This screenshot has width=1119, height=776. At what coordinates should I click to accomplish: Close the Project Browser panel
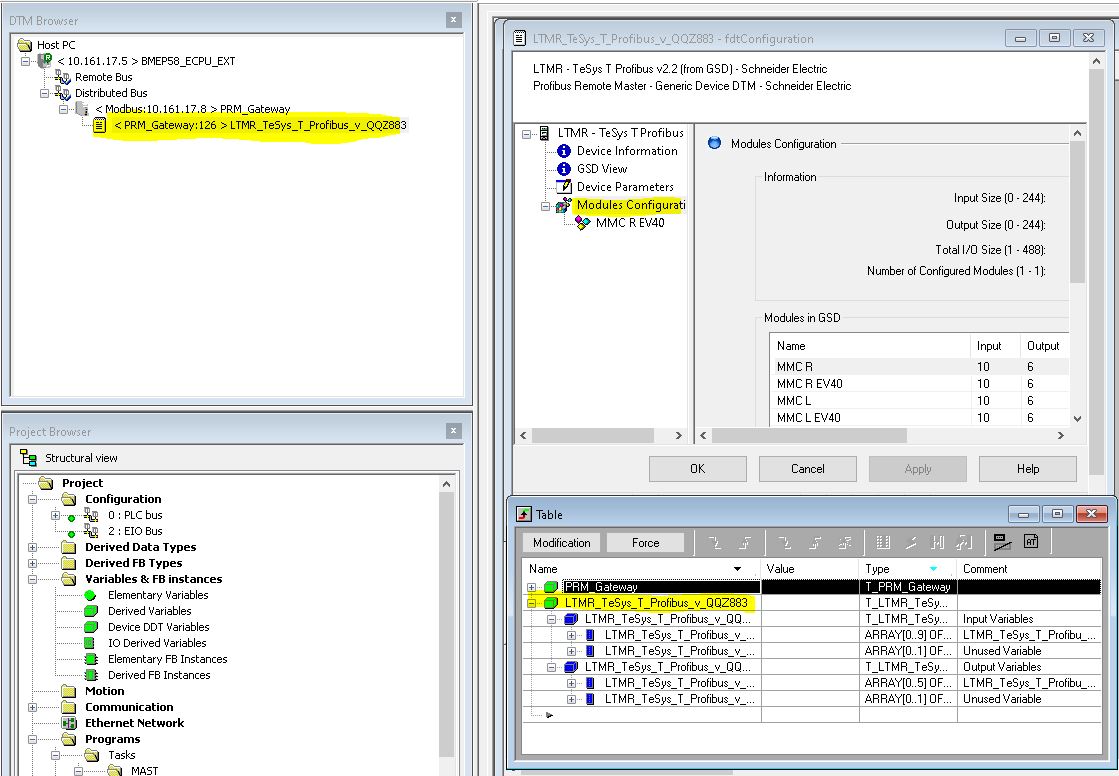tap(453, 430)
